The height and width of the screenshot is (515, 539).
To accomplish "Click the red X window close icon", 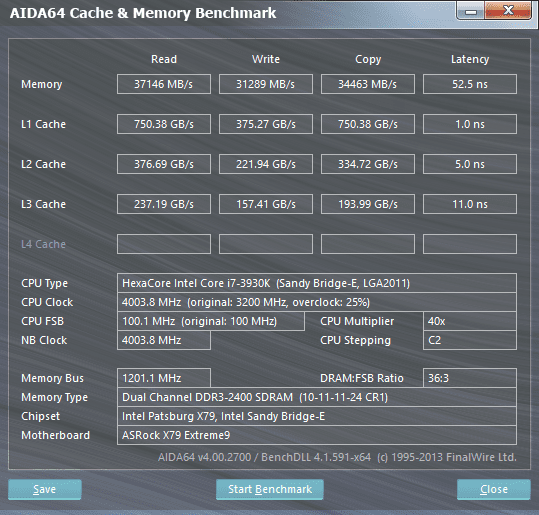I will (x=508, y=11).
